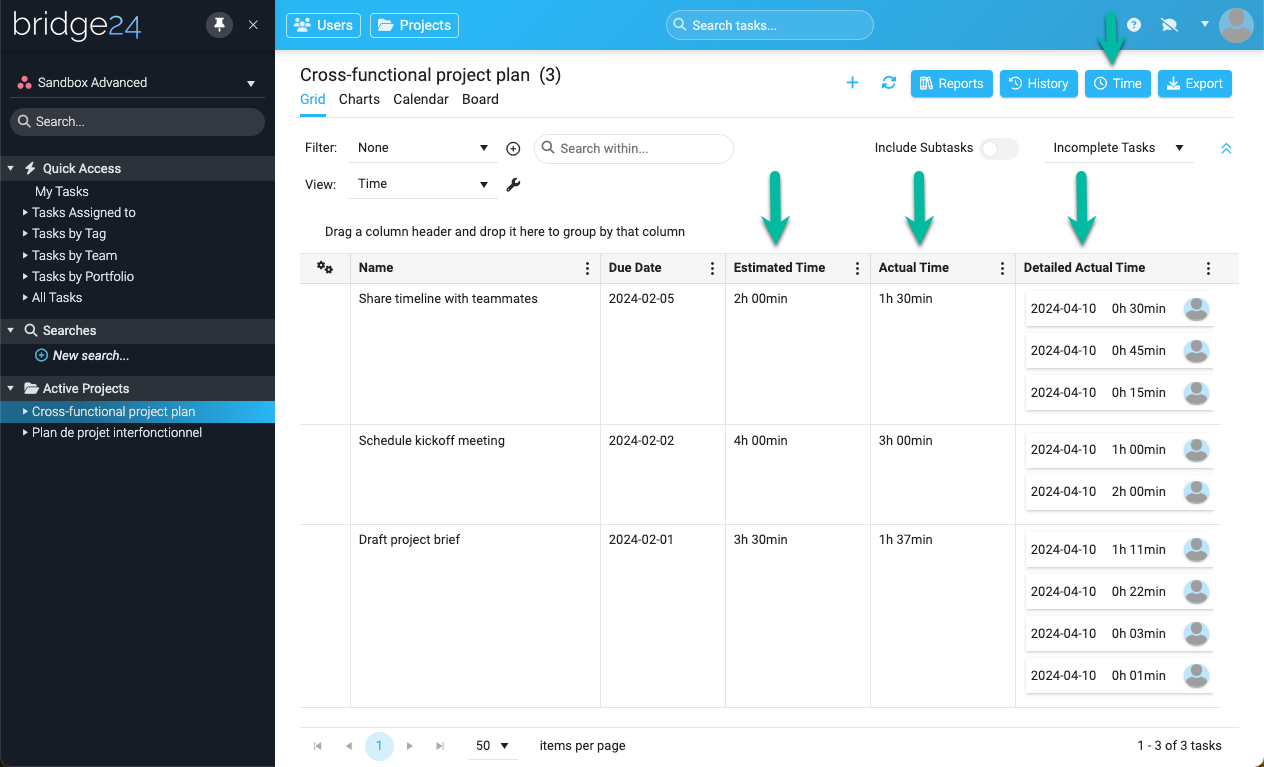Screen dimensions: 1264x767
Task: Open the Estimated Time column menu dots
Action: click(857, 268)
